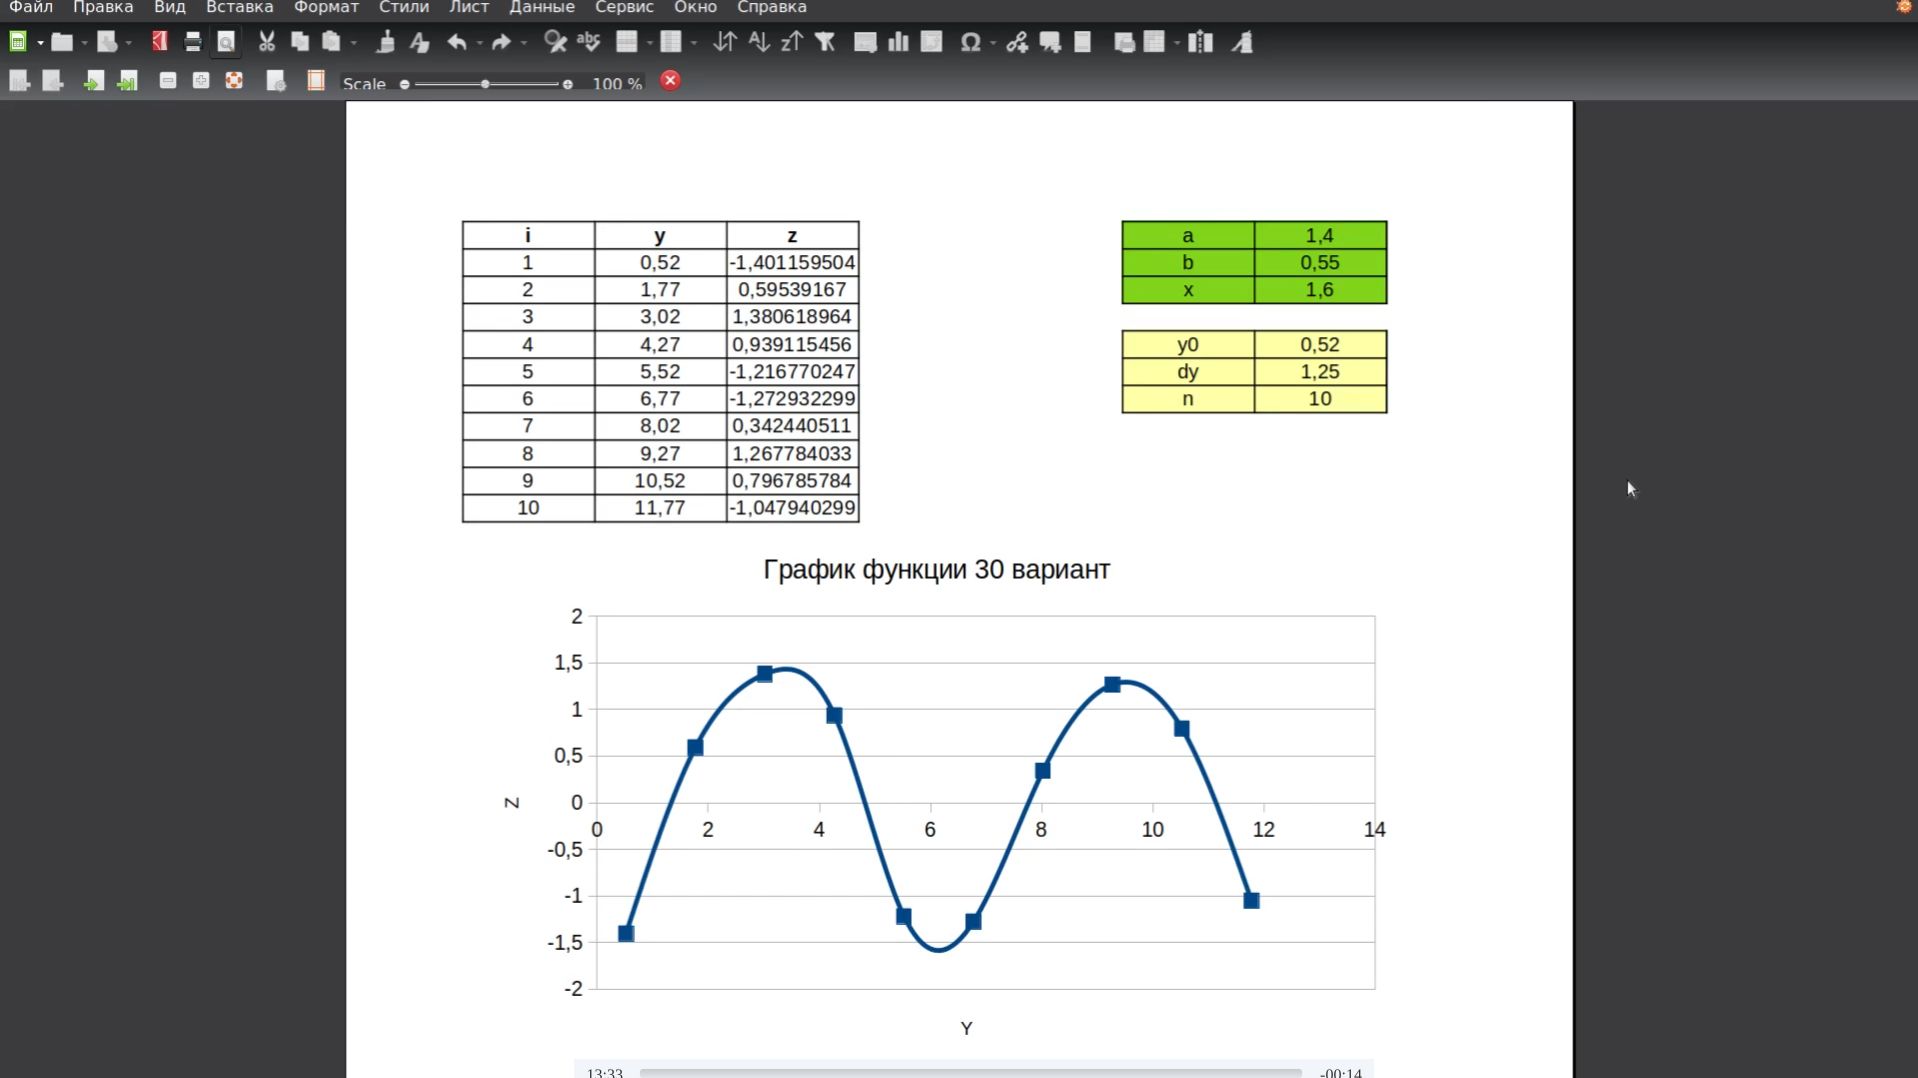Open the Export as PDF tool
This screenshot has height=1078, width=1918.
pos(160,42)
